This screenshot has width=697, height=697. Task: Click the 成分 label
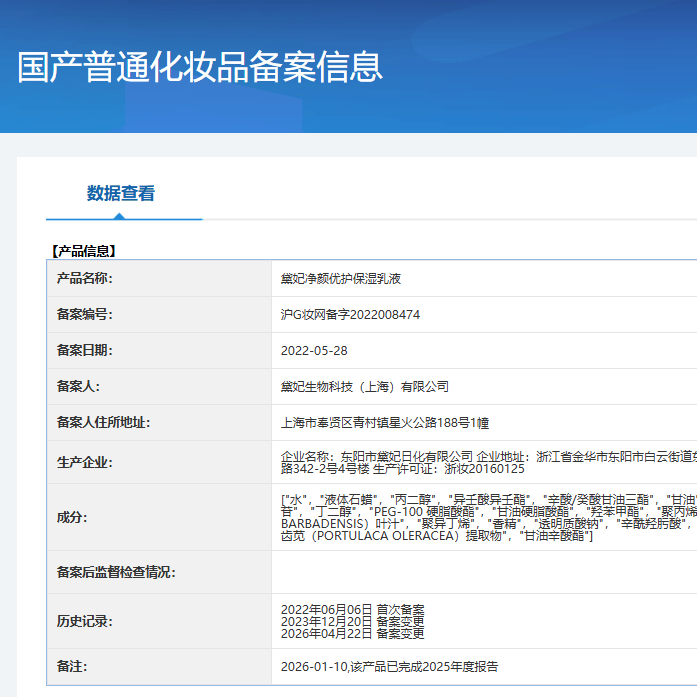coord(72,517)
